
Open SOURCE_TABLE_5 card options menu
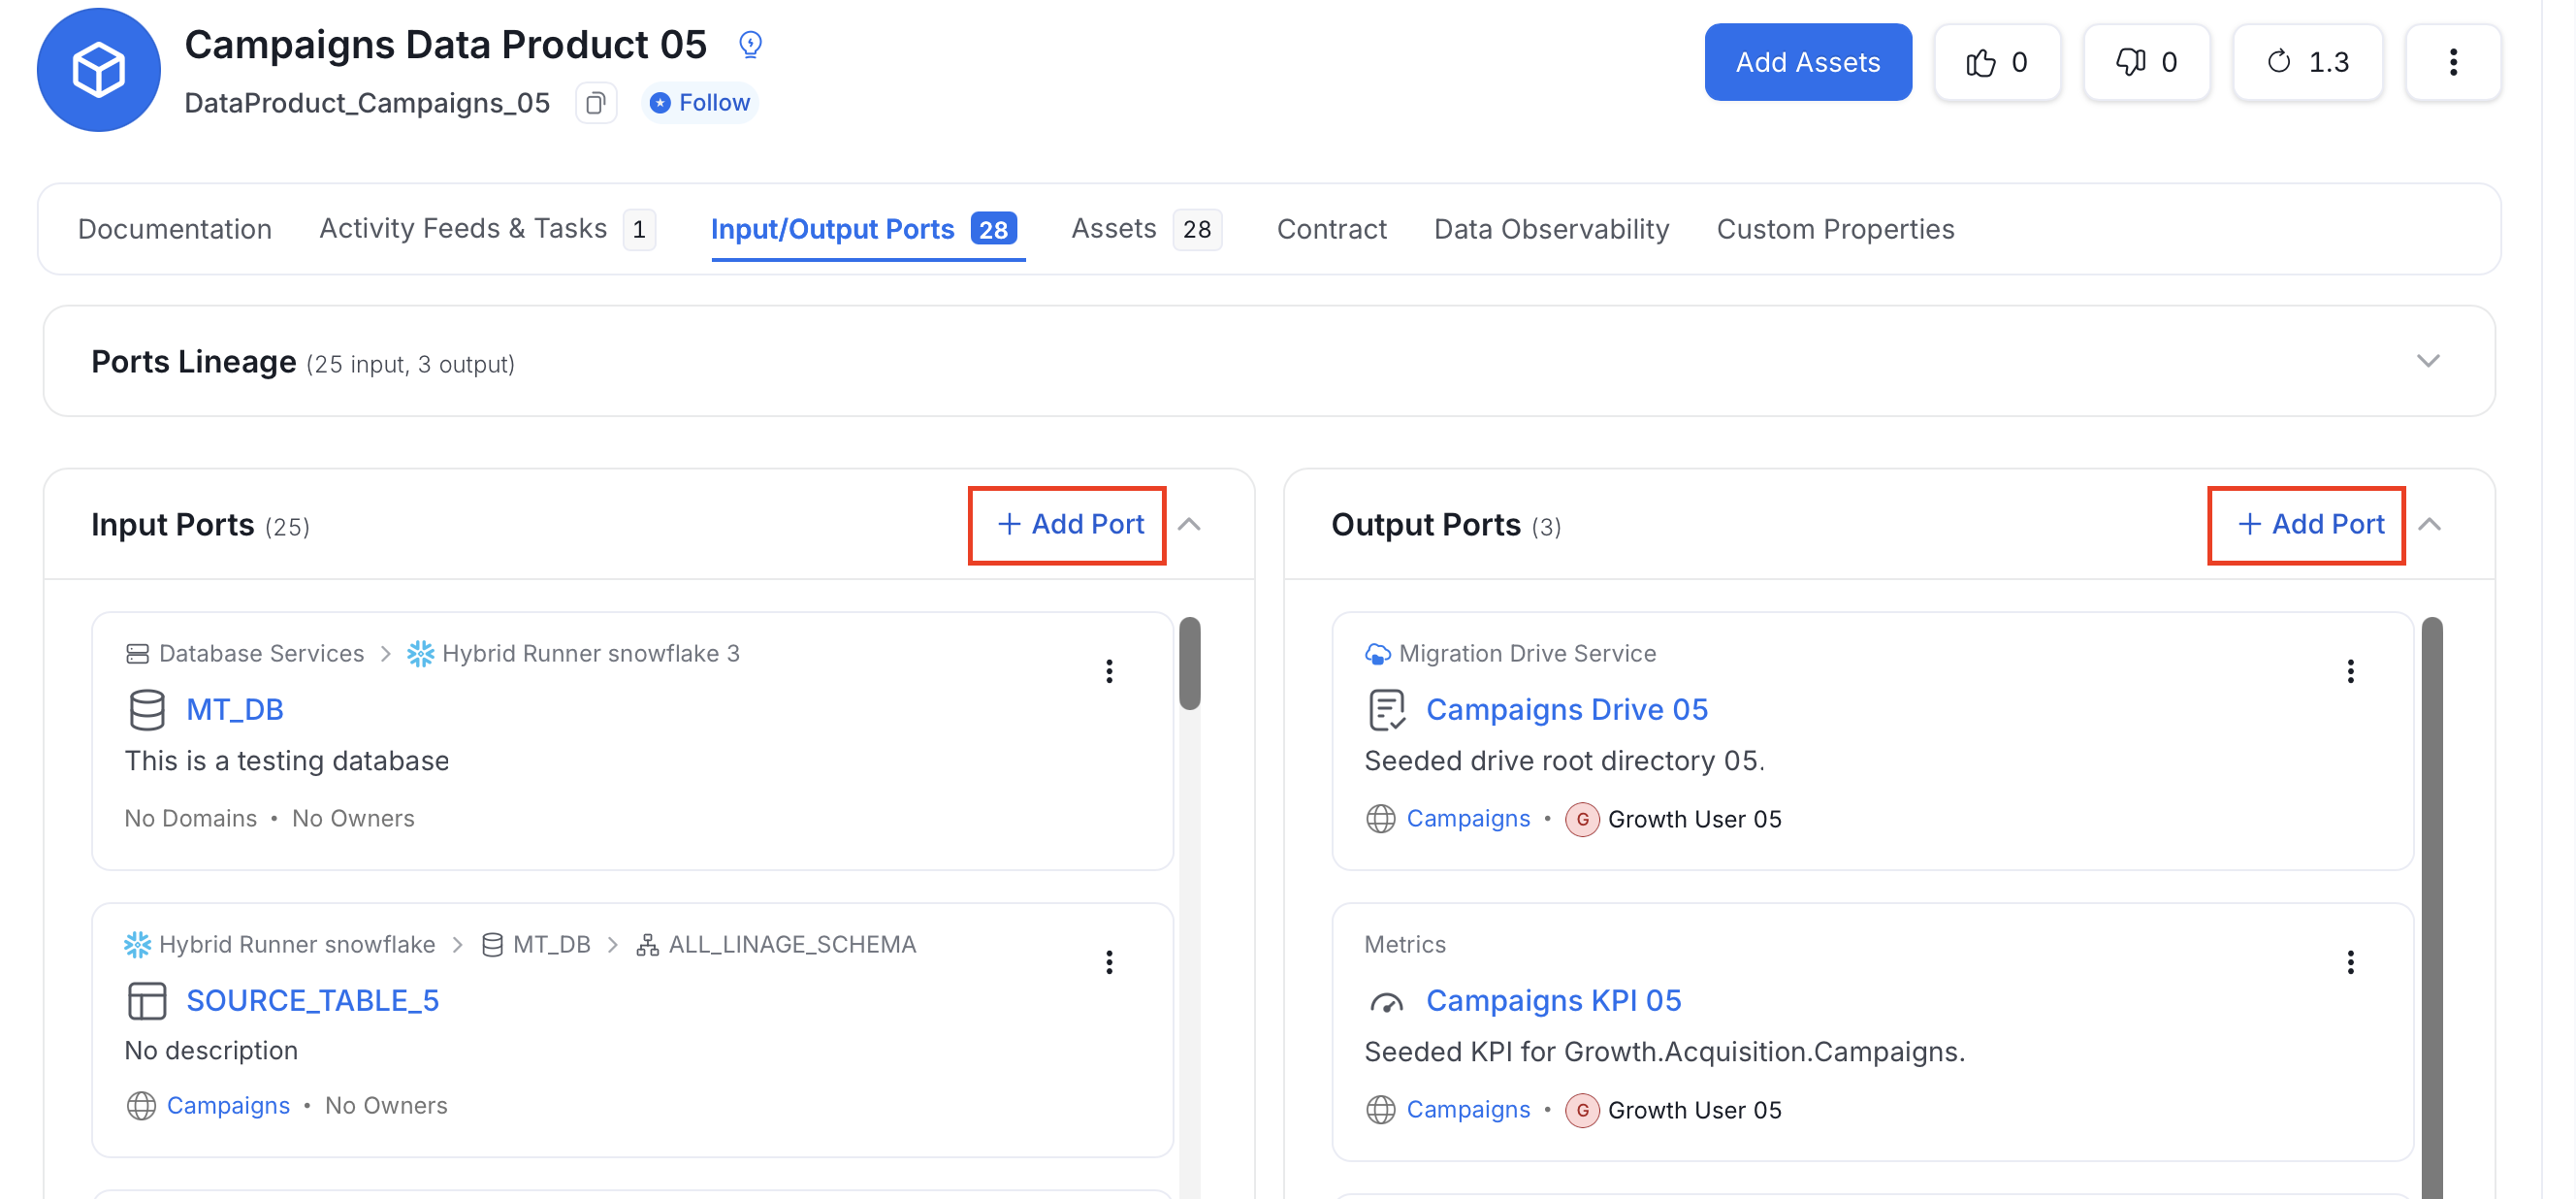click(x=1109, y=962)
